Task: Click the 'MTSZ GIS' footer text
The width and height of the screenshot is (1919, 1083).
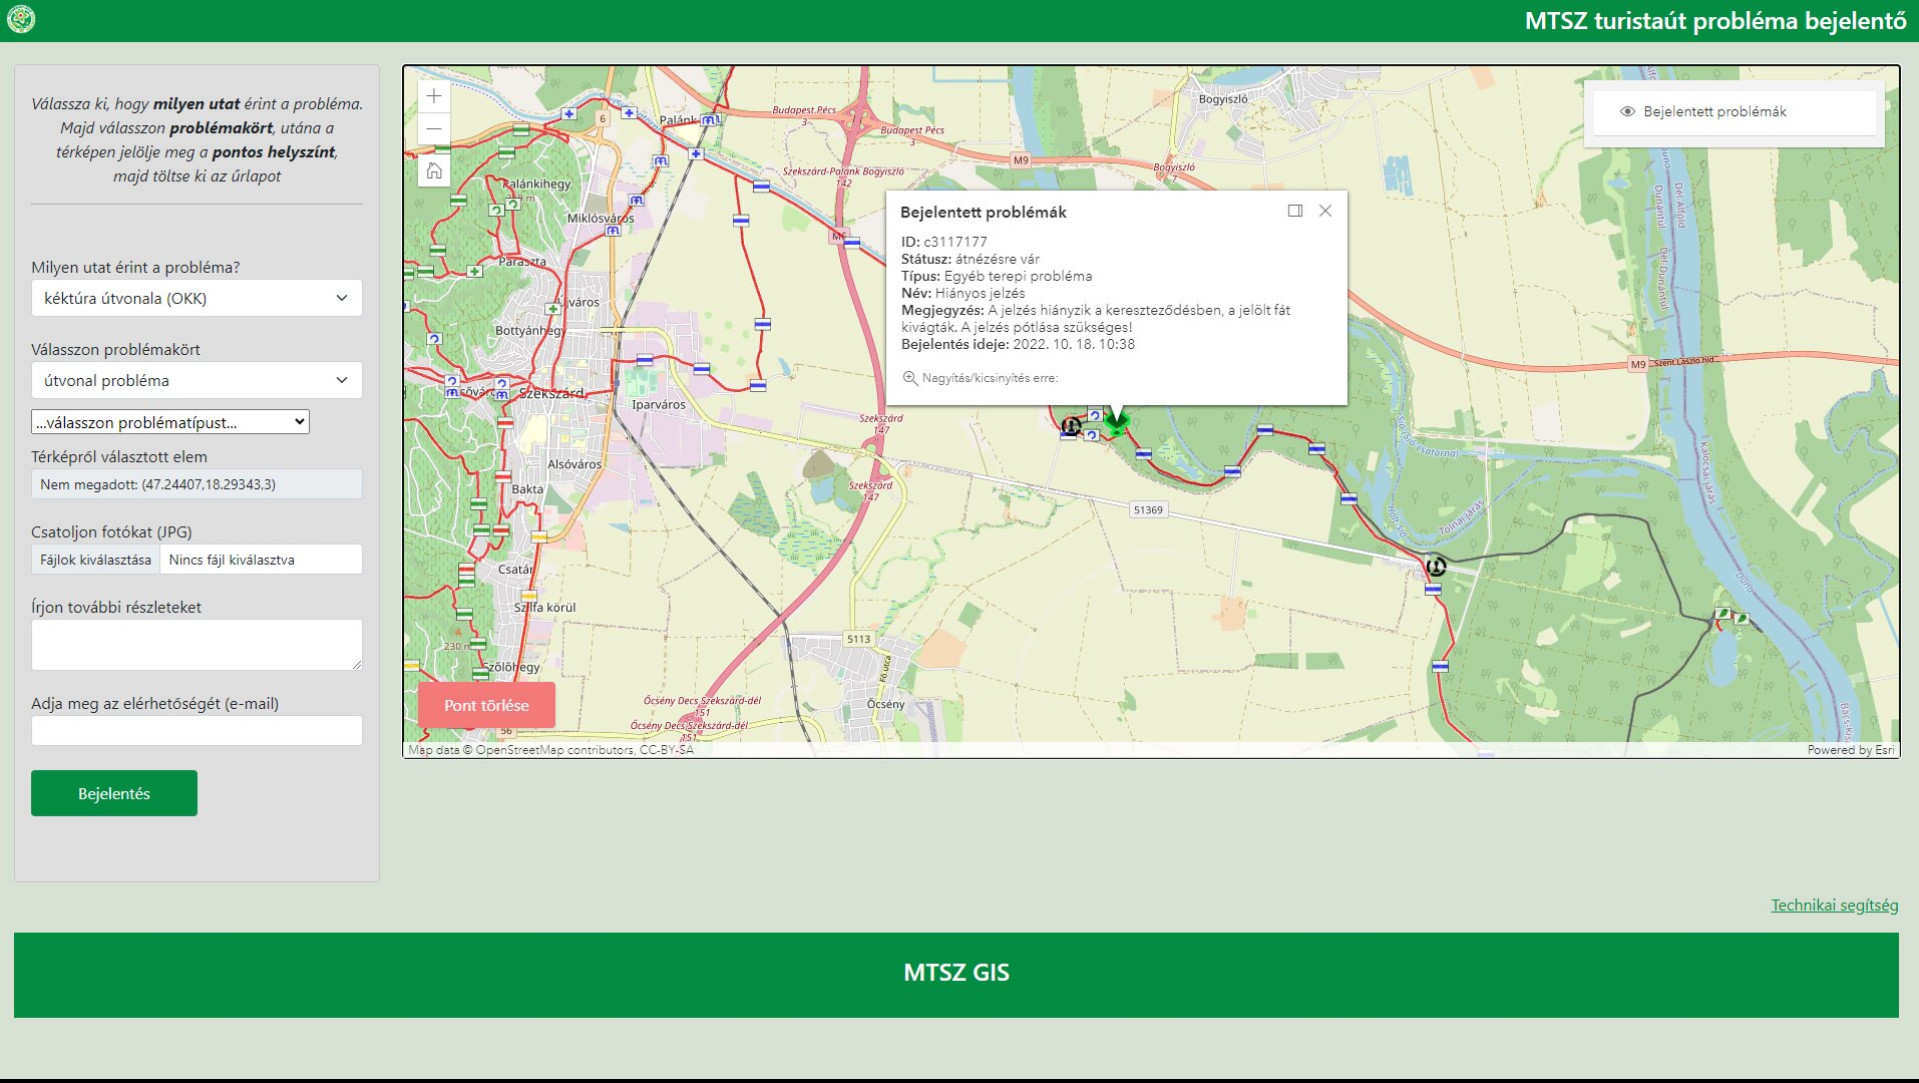Action: tap(956, 973)
